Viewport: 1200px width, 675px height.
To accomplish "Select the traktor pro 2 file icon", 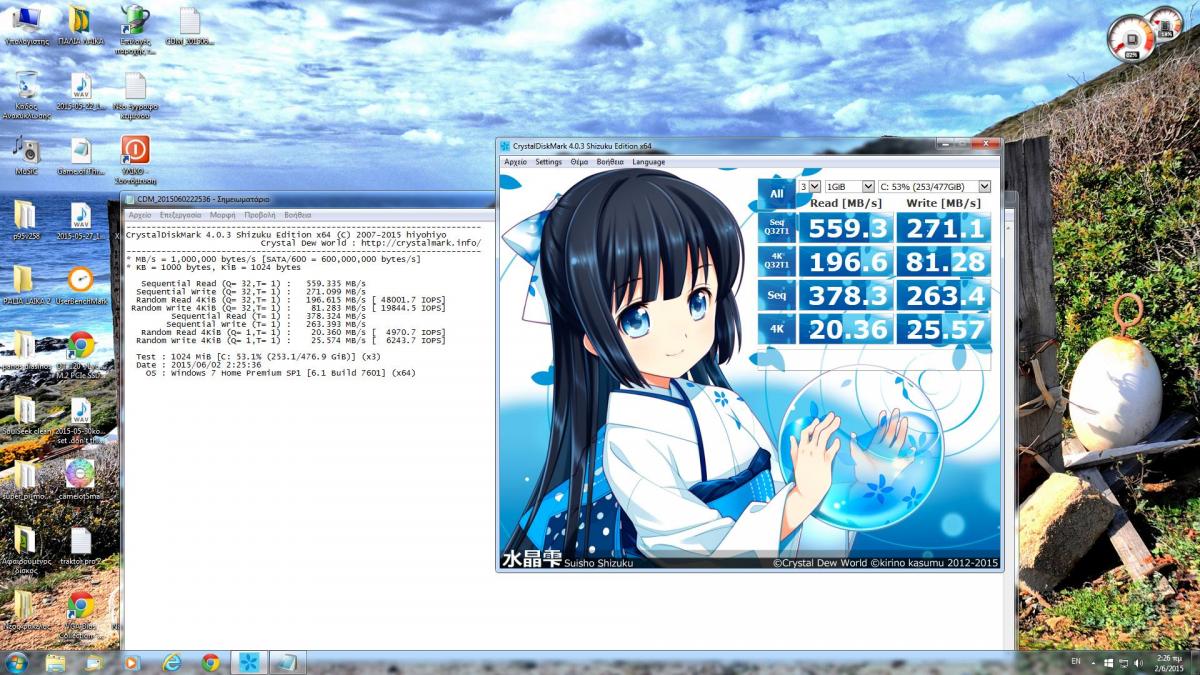I will pos(81,546).
